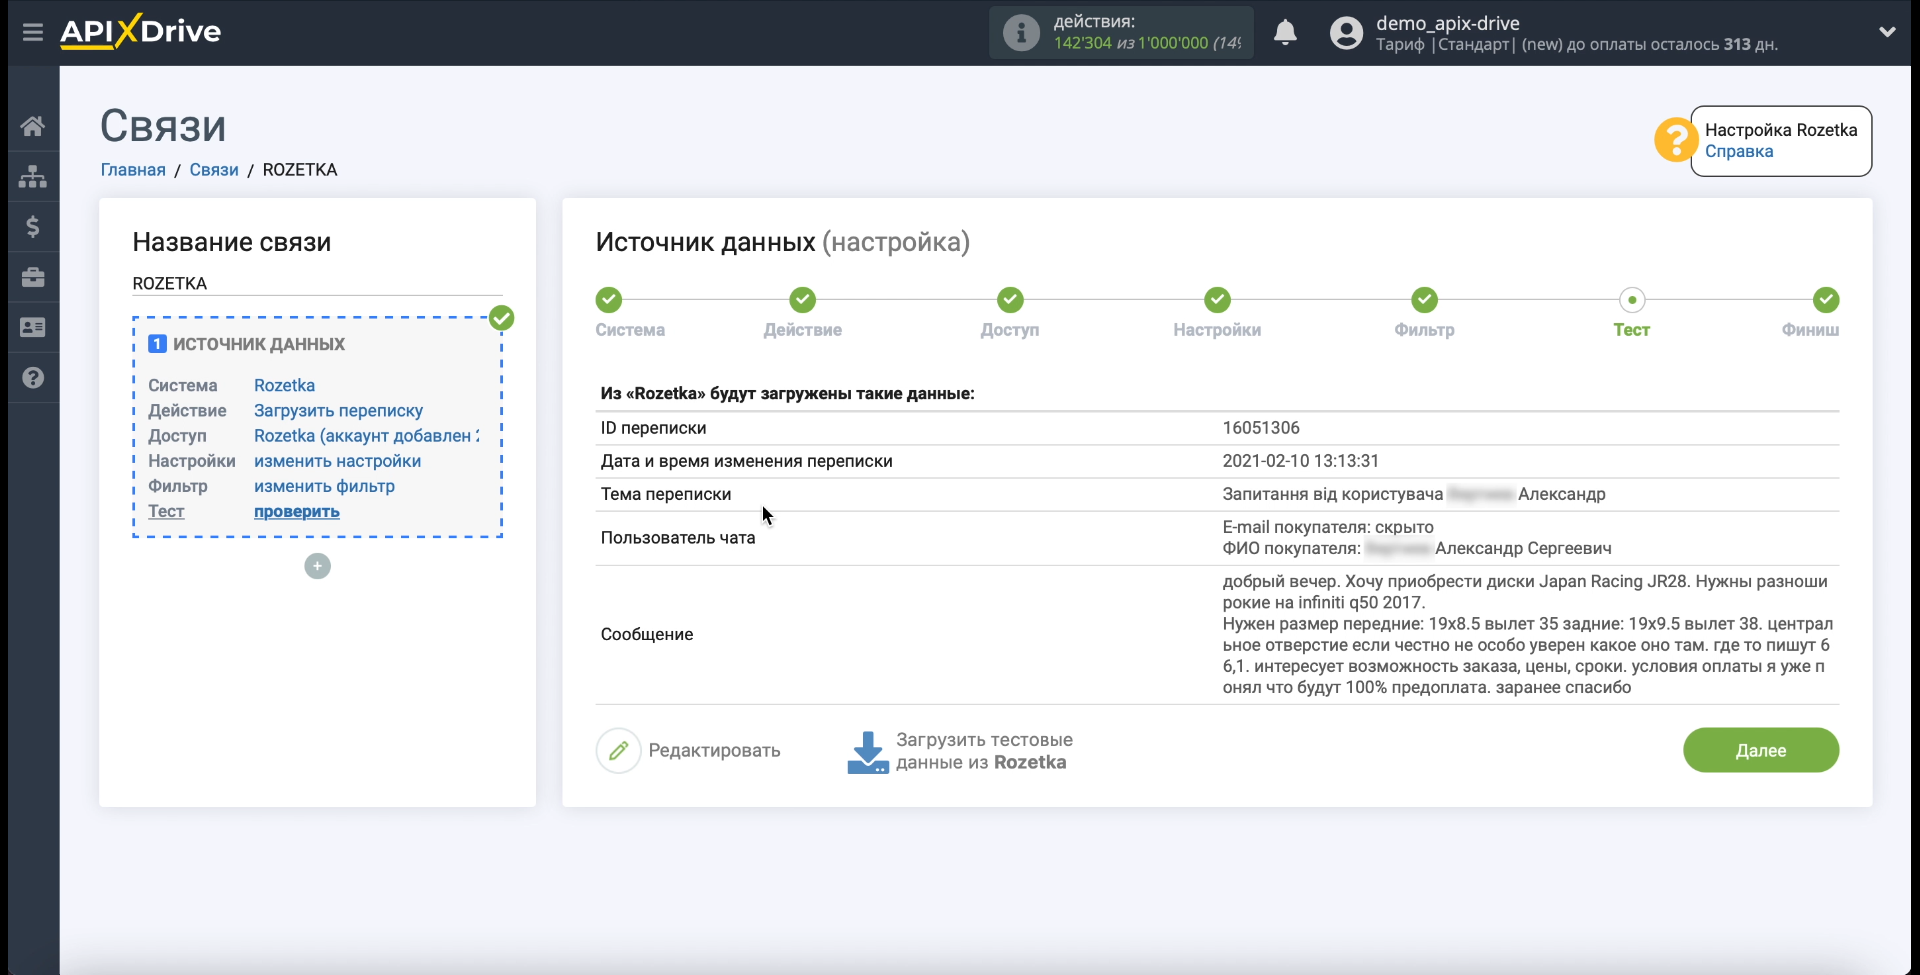Edit the connection name field ROZETKA

317,283
